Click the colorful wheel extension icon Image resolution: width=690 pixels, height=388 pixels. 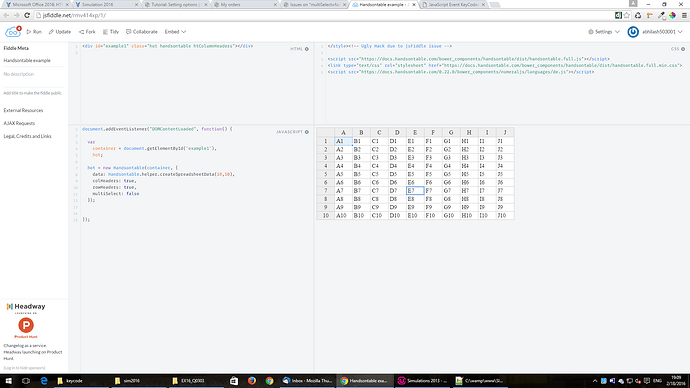pos(672,15)
